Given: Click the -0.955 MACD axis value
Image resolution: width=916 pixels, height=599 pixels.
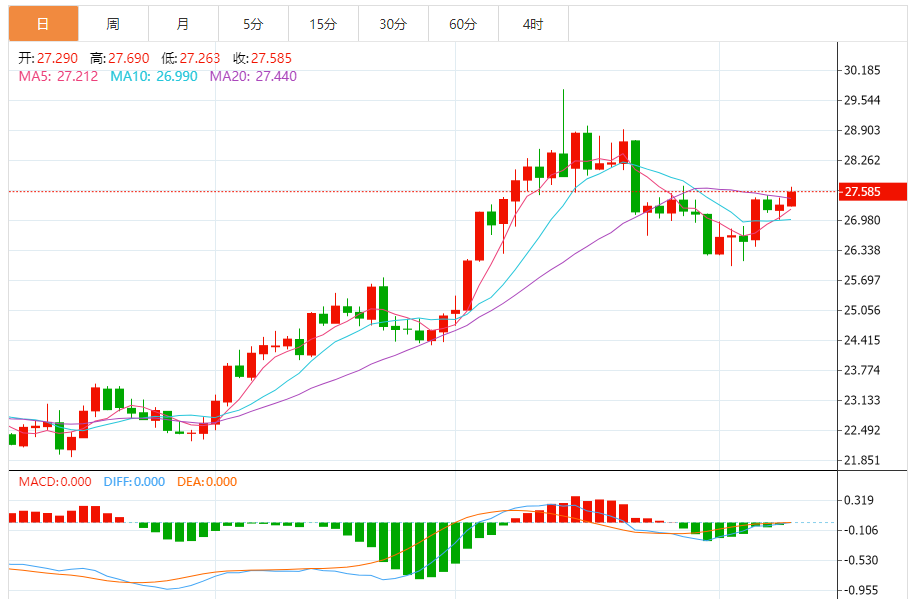Looking at the screenshot, I should [861, 590].
